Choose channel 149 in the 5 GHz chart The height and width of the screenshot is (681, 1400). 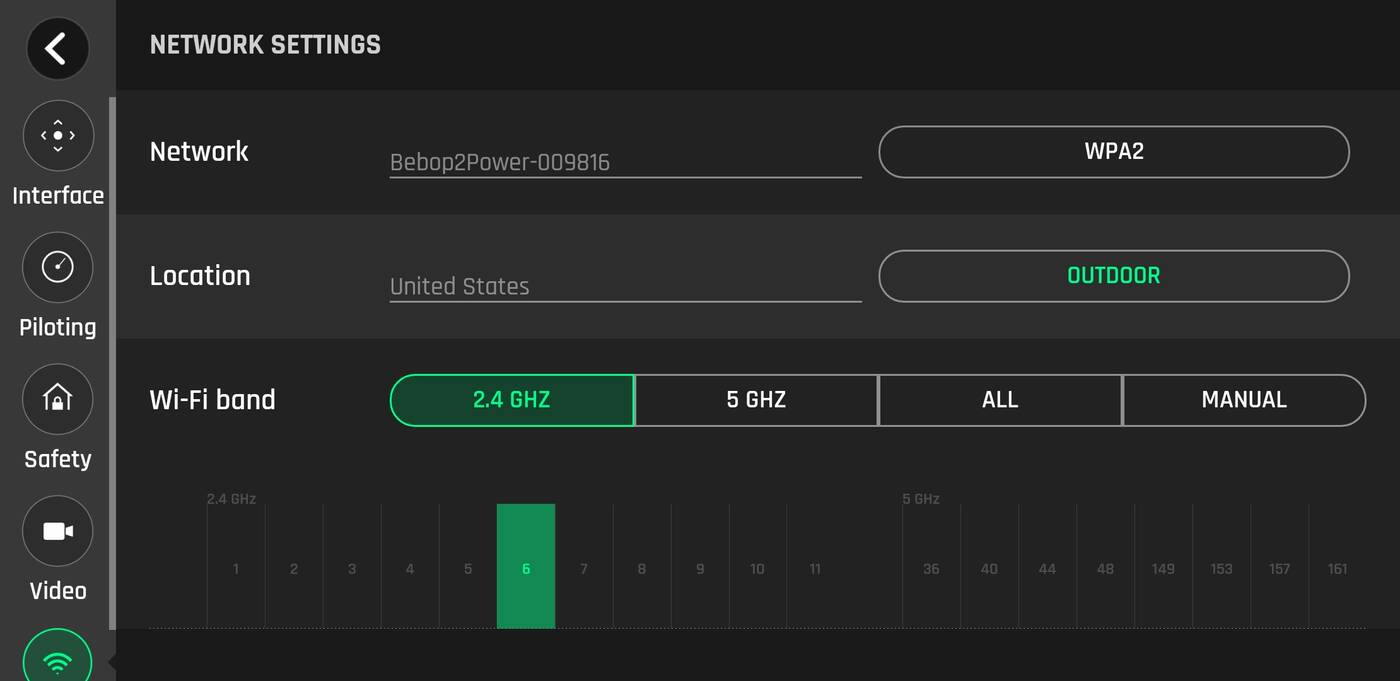(x=1163, y=567)
